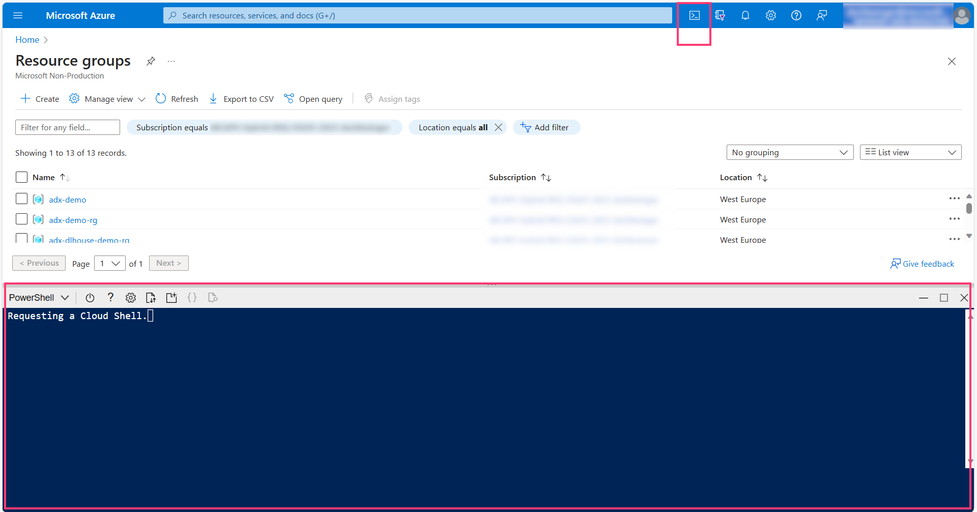
Task: Open the page number dropdown
Action: click(110, 263)
